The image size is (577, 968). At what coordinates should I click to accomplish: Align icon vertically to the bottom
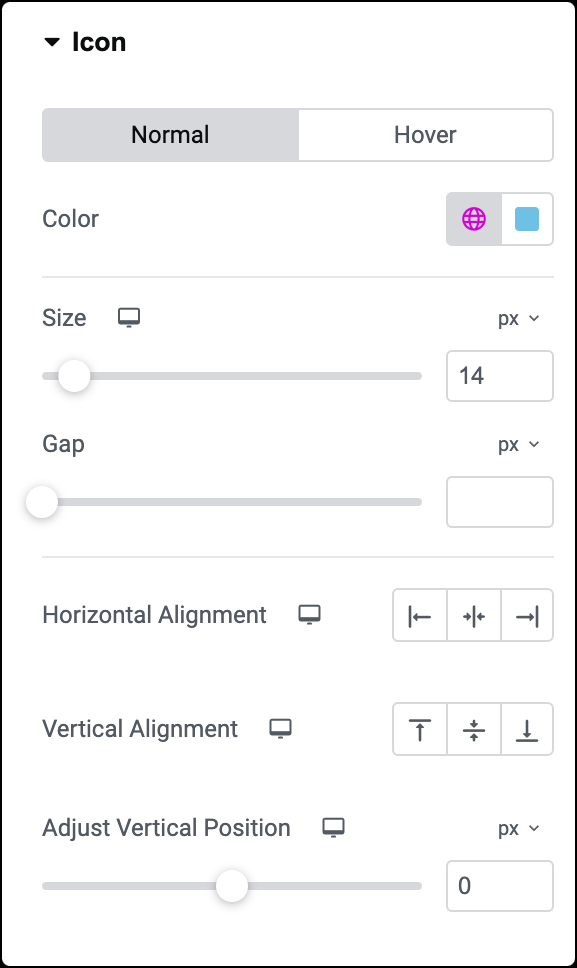click(x=527, y=729)
